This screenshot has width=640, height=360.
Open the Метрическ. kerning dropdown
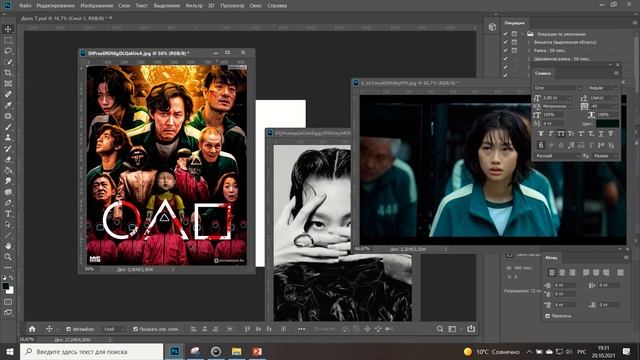click(557, 106)
